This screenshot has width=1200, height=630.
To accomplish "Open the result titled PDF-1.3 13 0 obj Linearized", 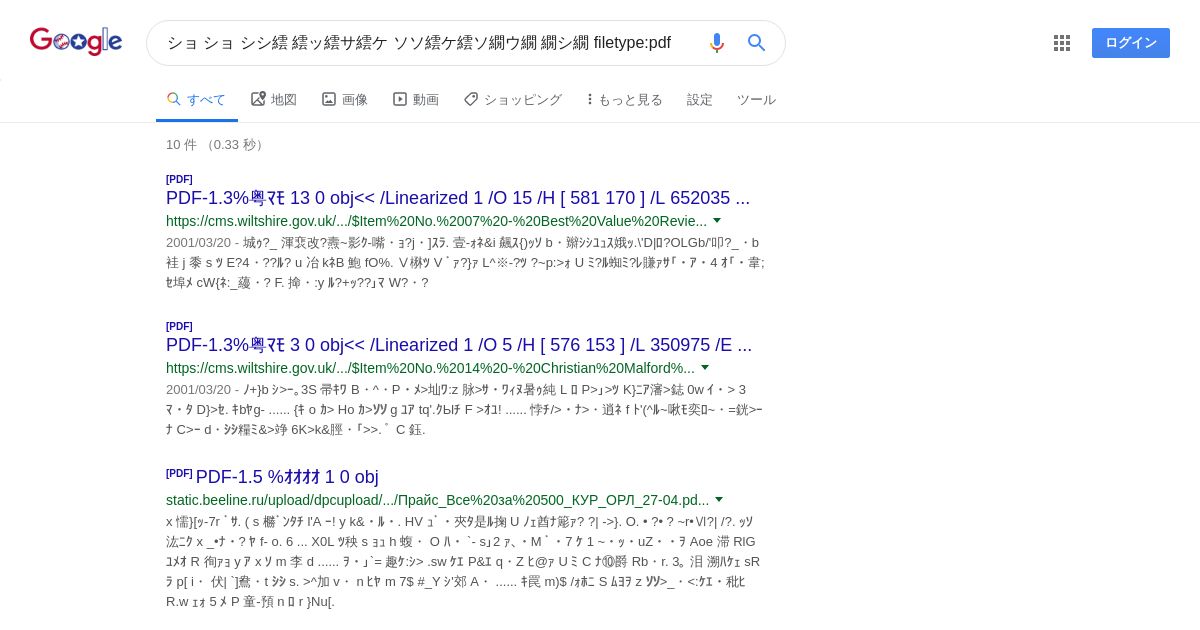I will 458,198.
